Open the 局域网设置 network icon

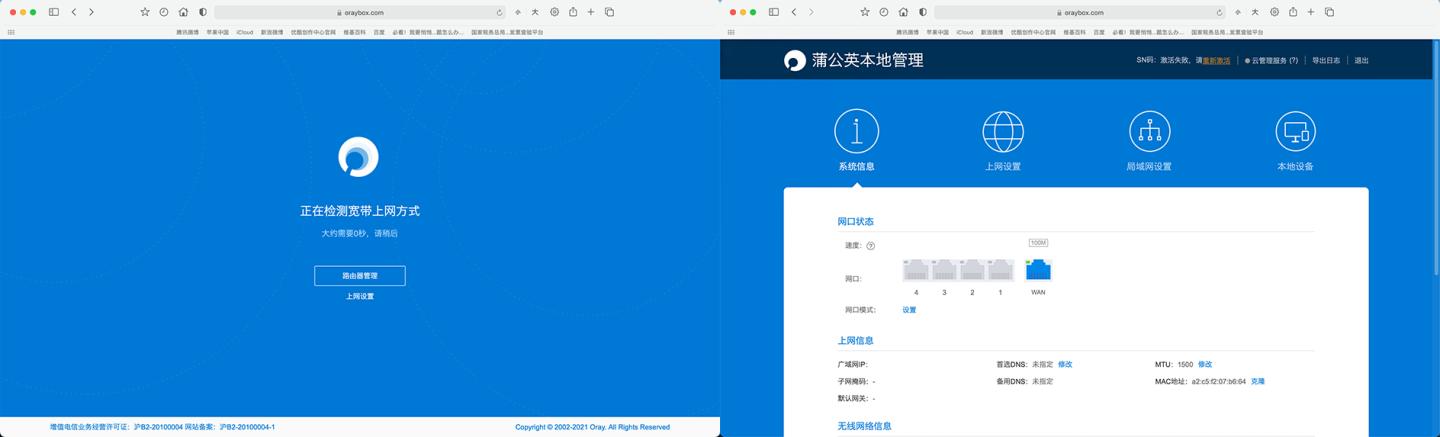click(1149, 131)
